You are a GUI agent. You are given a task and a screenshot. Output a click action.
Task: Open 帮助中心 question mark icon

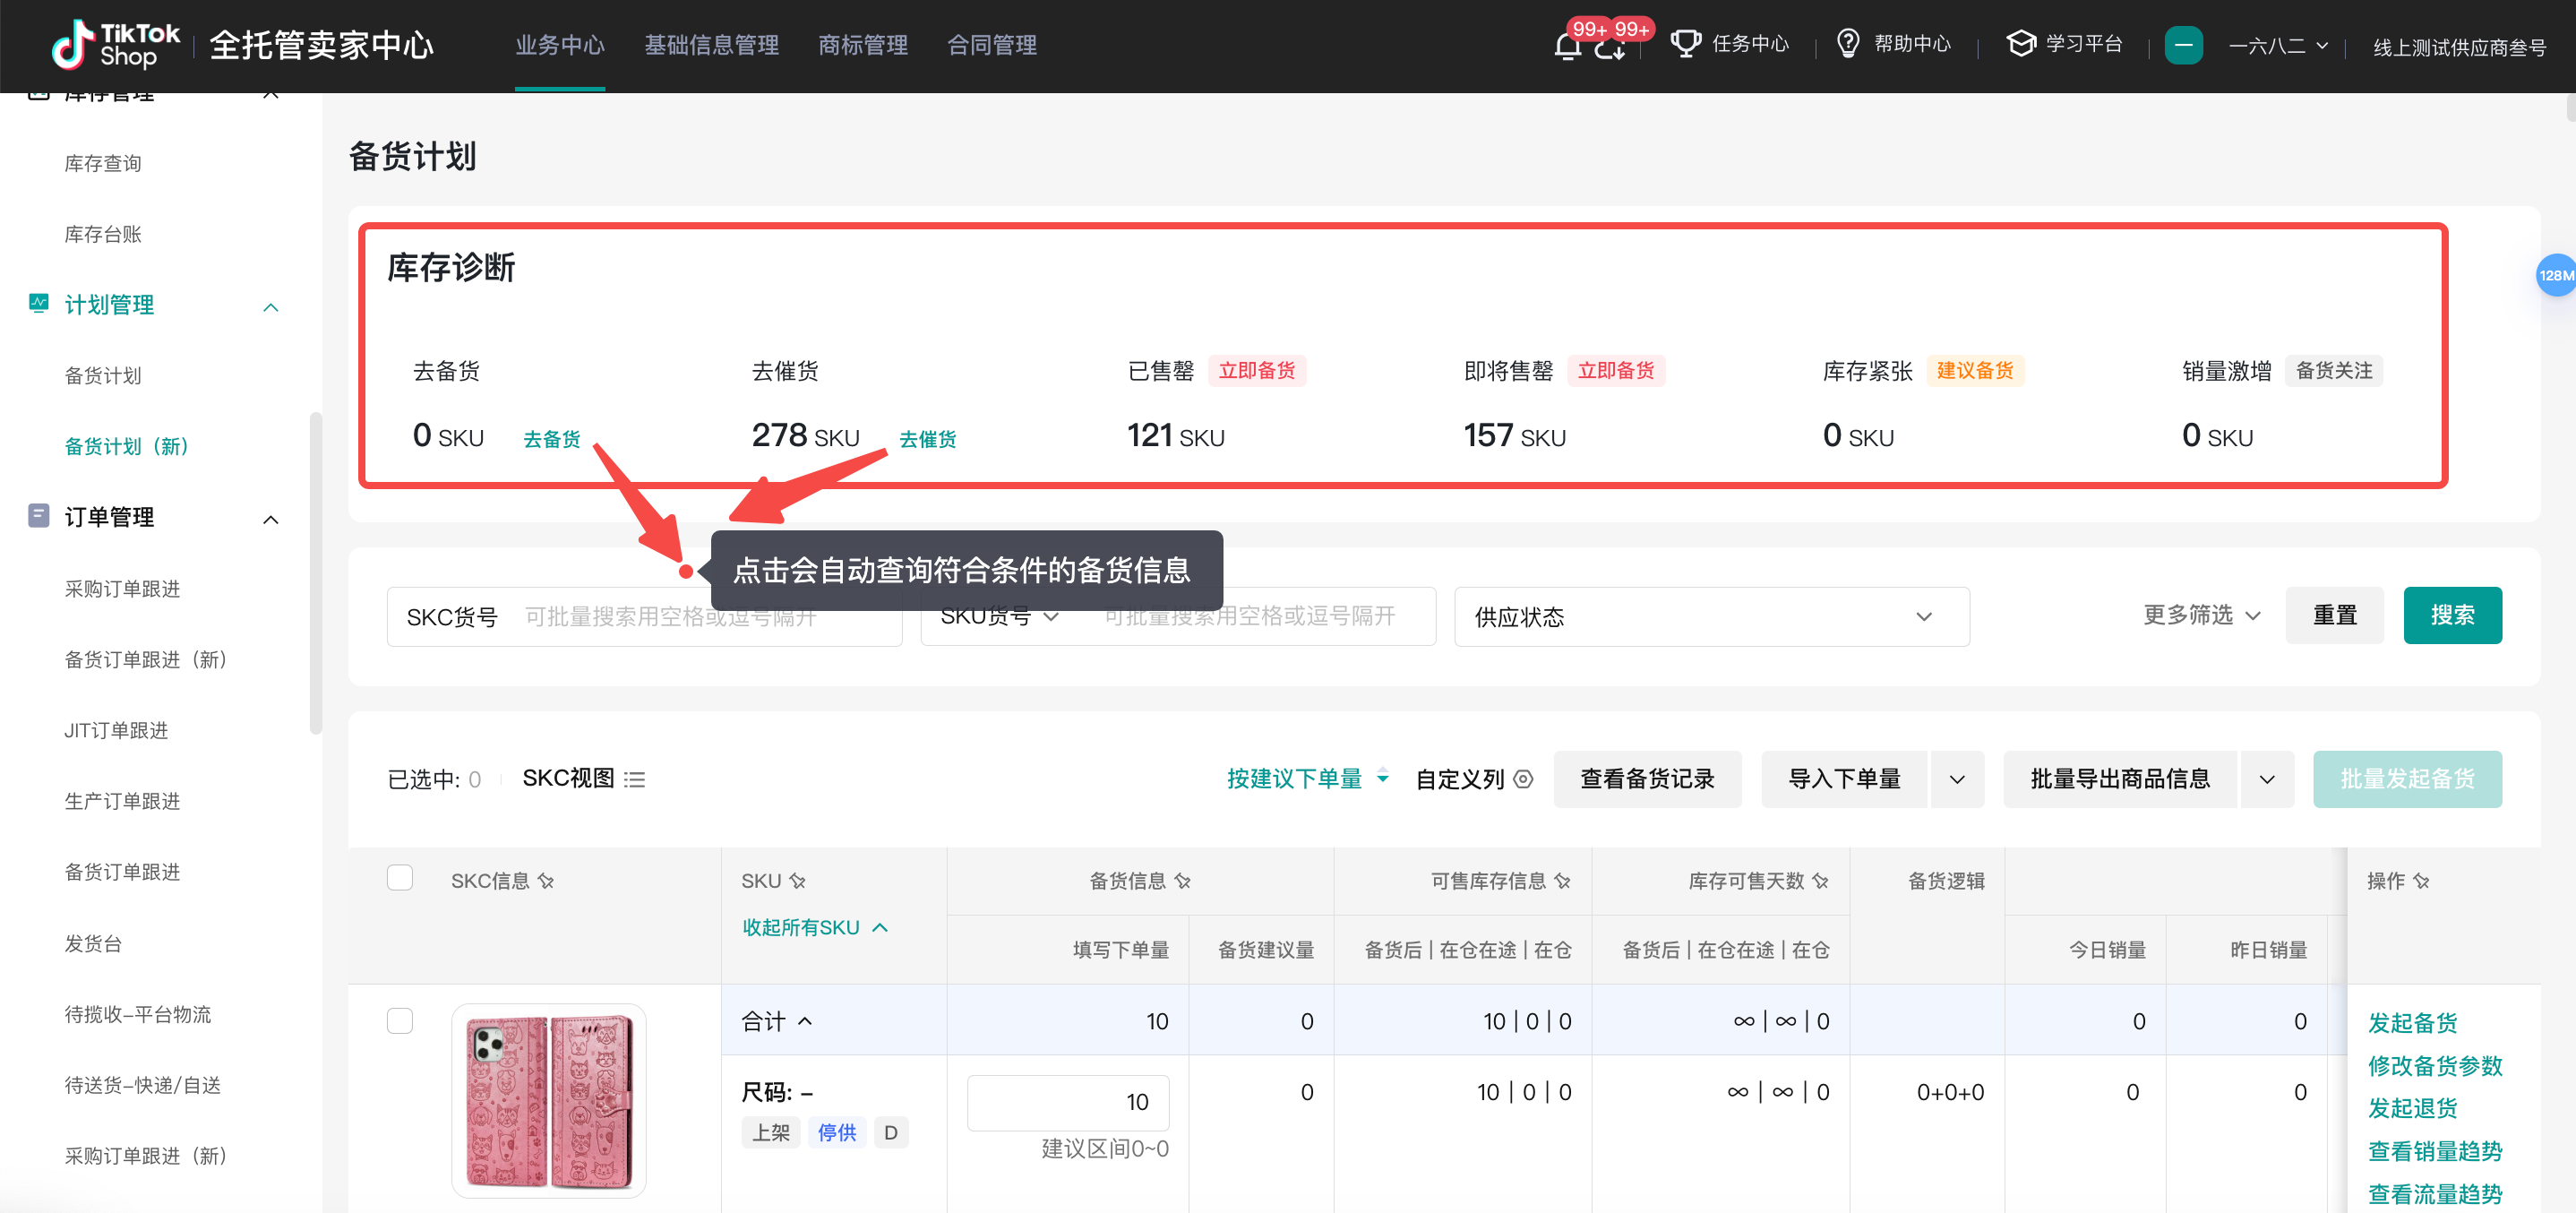(x=1848, y=44)
